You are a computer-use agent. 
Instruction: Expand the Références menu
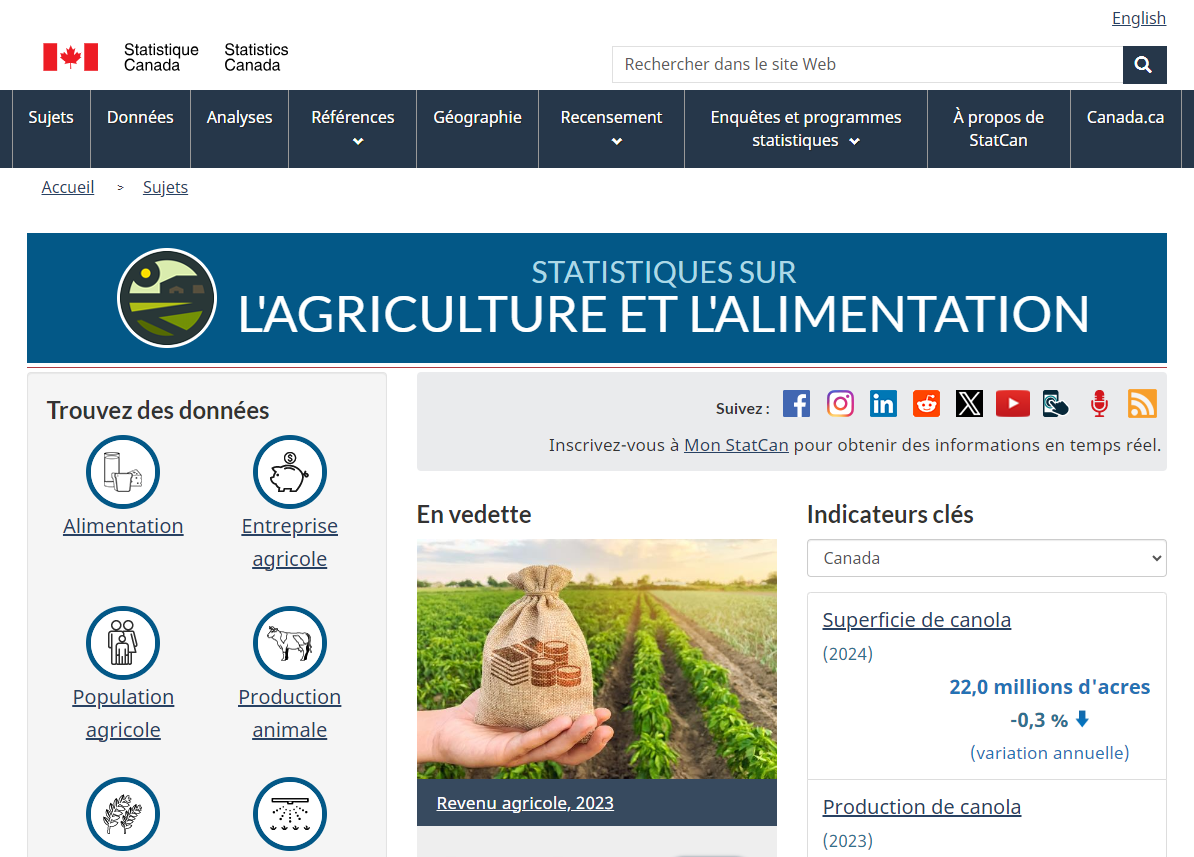(x=353, y=129)
